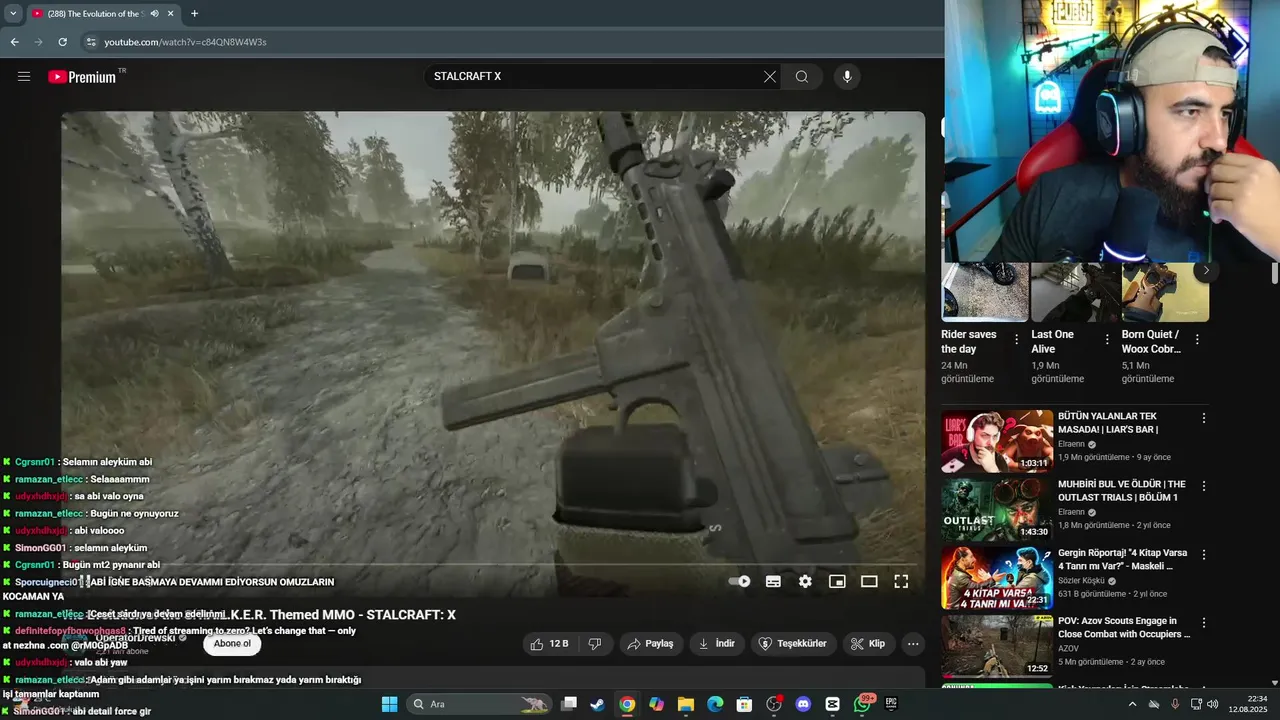Image resolution: width=1280 pixels, height=720 pixels.
Task: Start voice search with microphone icon
Action: 847,77
